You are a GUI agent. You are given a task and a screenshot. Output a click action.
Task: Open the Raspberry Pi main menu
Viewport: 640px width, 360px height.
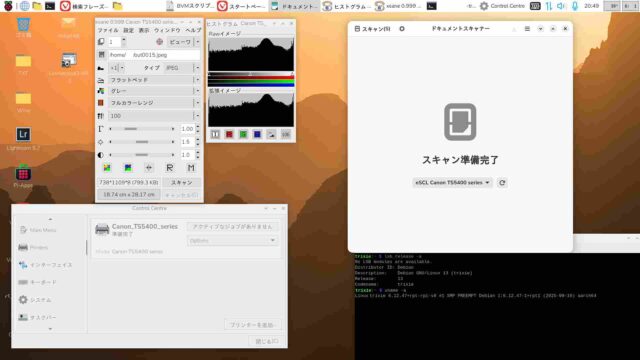coord(8,6)
